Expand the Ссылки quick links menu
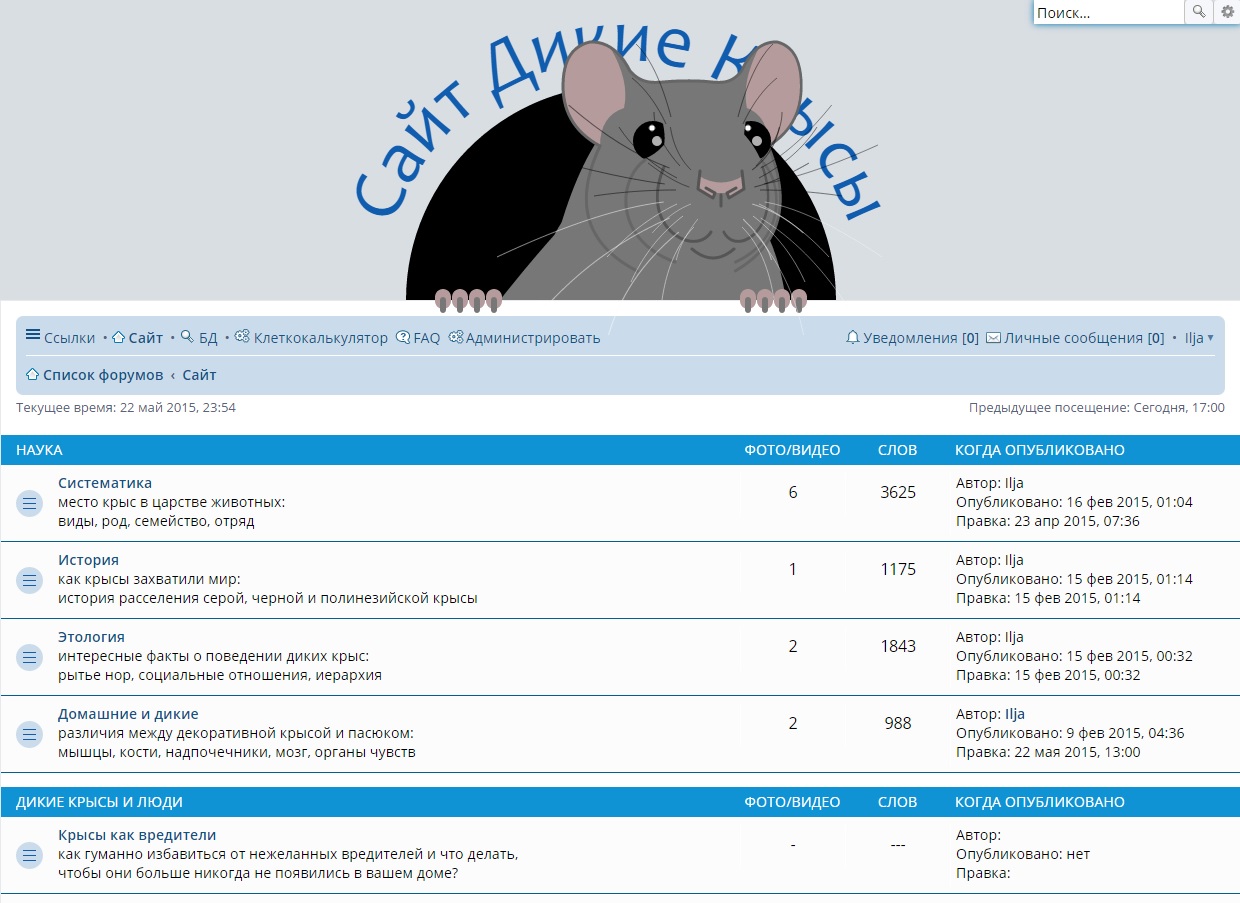 [x=60, y=338]
